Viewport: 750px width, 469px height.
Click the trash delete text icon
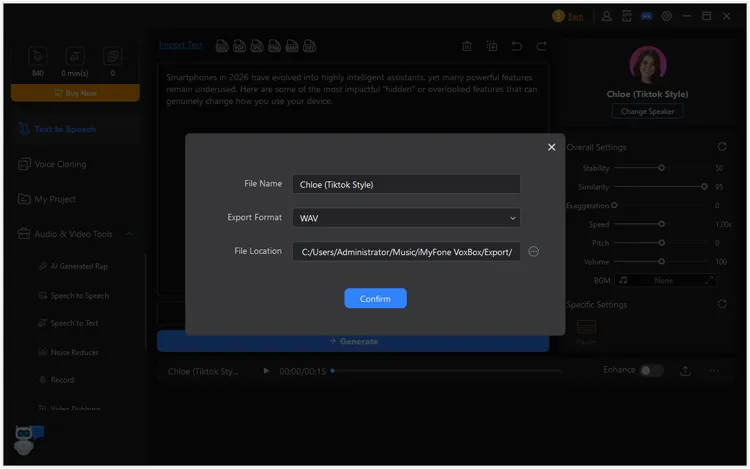(x=467, y=46)
